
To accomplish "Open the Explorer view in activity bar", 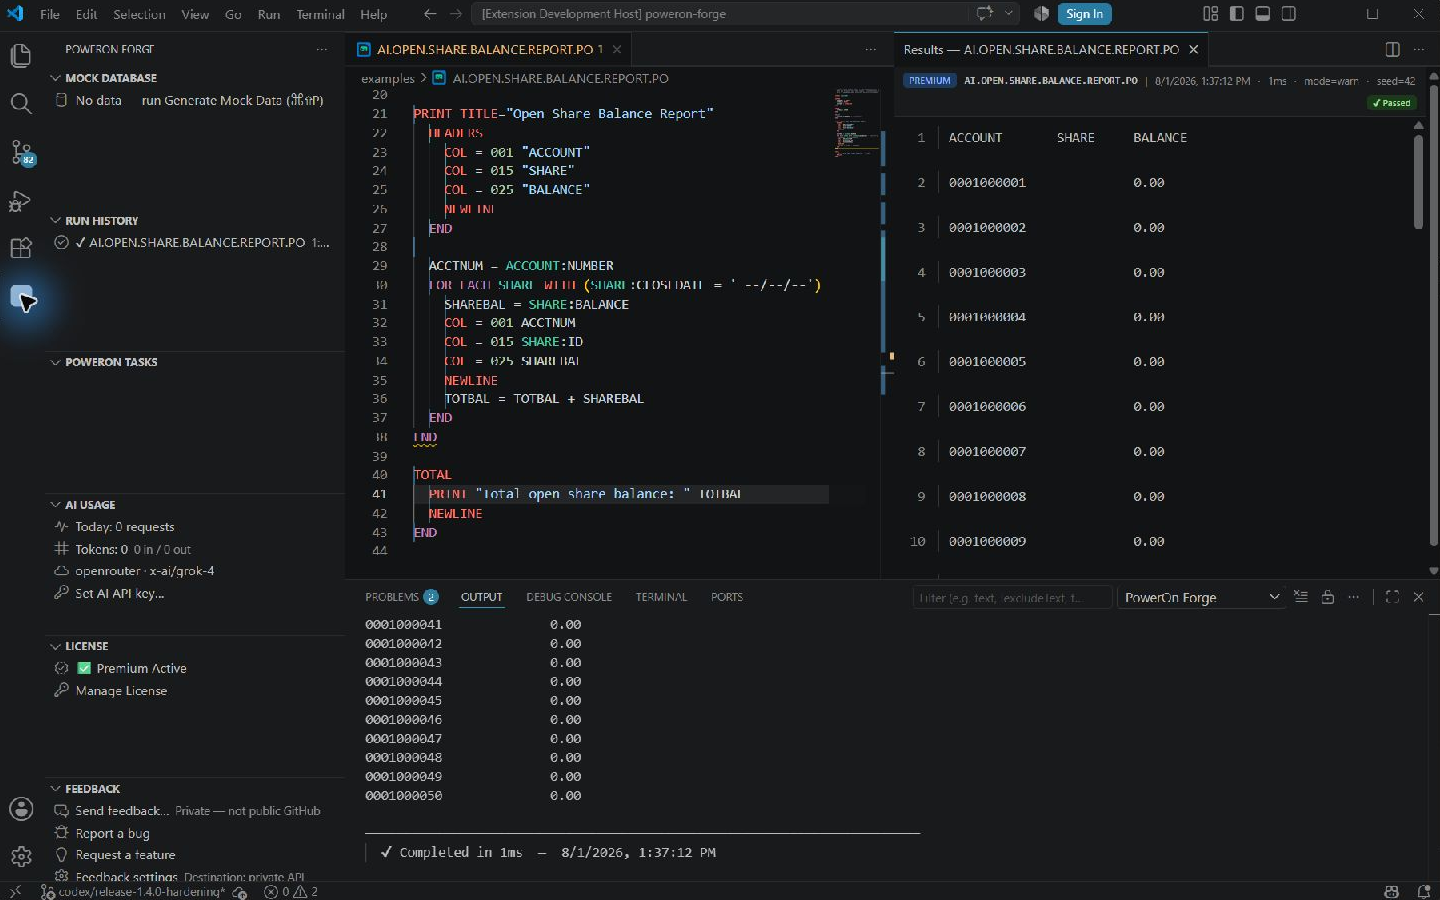I will click(21, 56).
